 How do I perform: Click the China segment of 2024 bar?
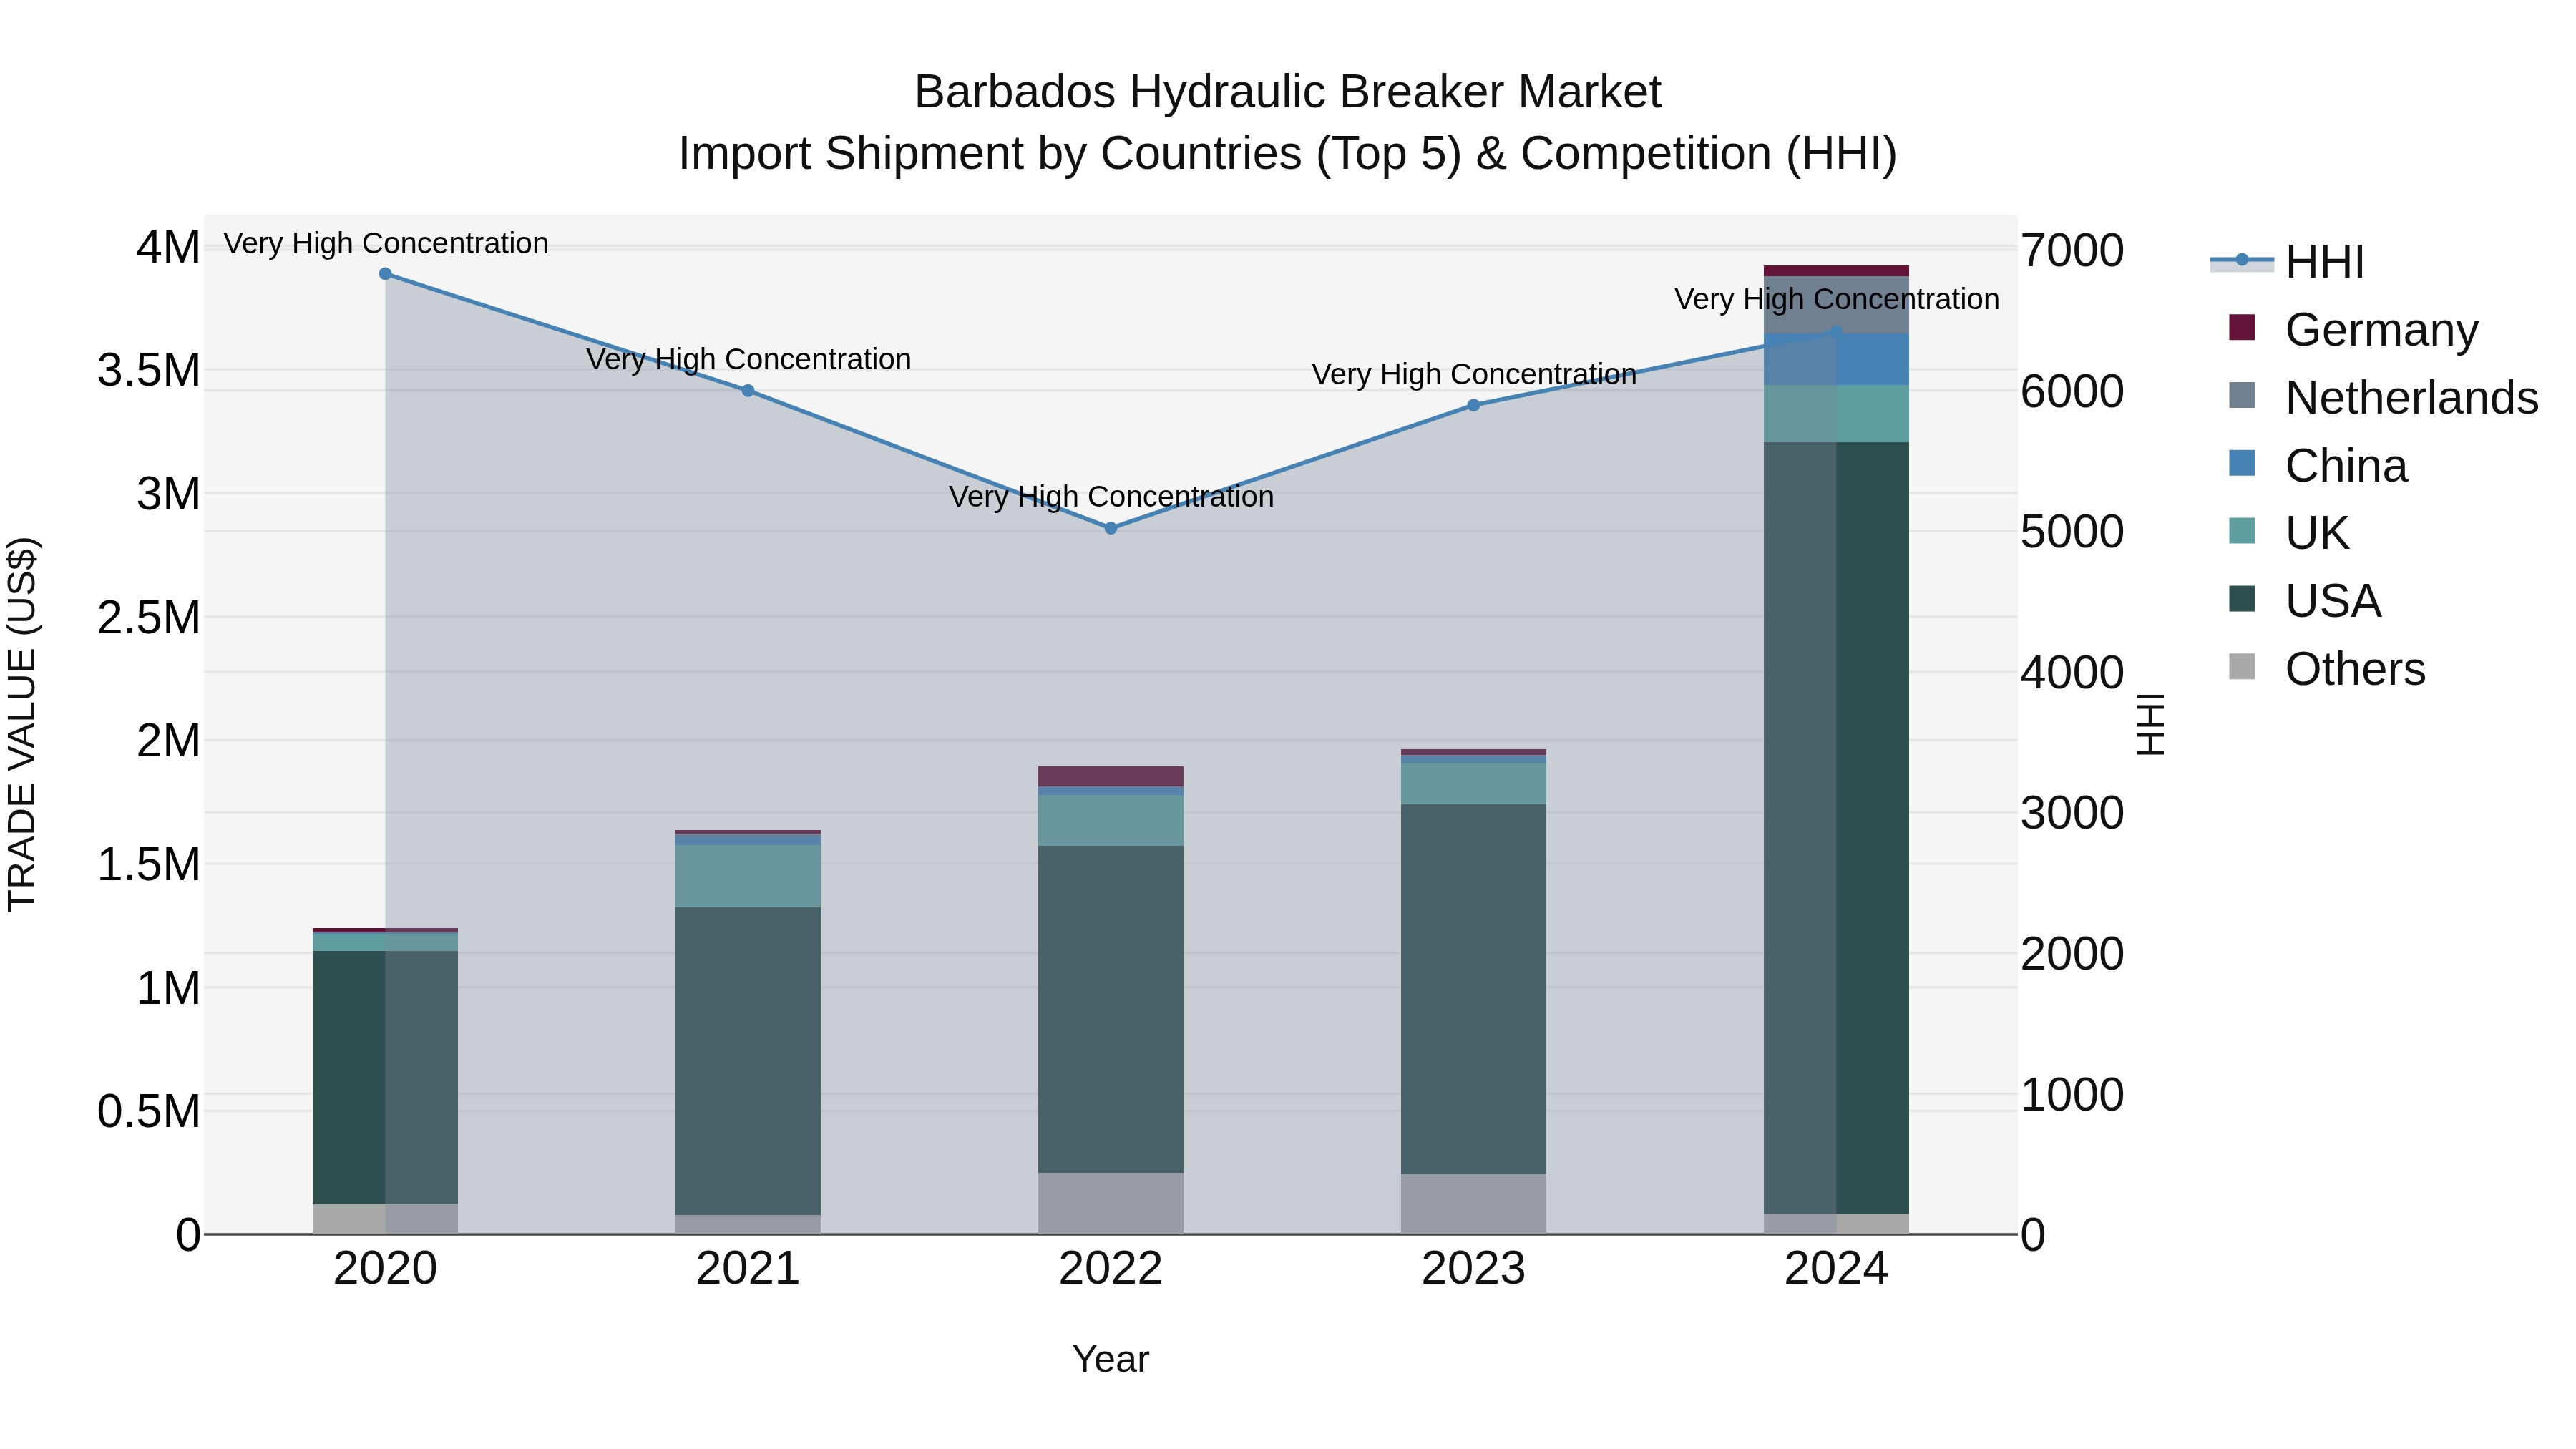pos(1836,360)
